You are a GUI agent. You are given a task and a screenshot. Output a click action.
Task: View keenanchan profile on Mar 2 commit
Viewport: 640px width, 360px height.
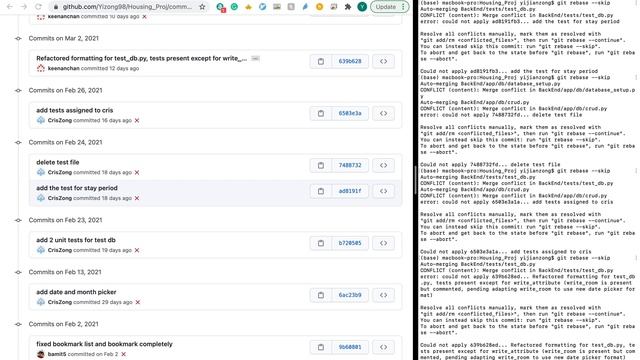[64, 69]
